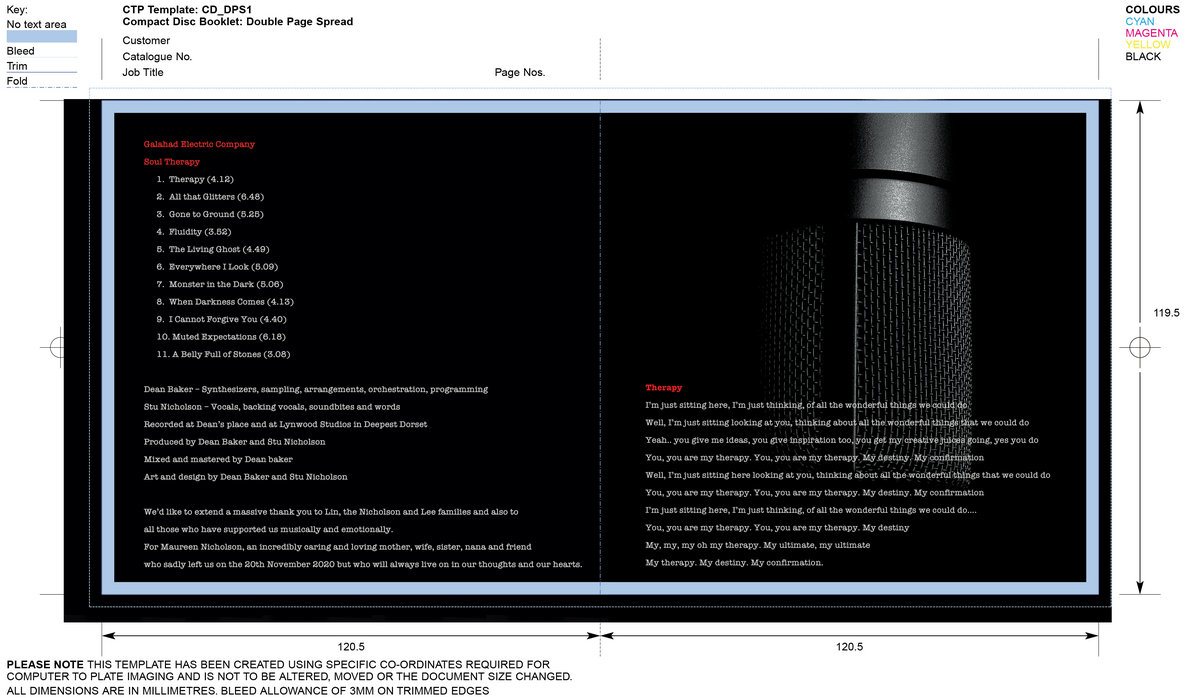Viewport: 1200px width, 697px height.
Task: Click the left page 120.5 width dimension
Action: (x=350, y=647)
